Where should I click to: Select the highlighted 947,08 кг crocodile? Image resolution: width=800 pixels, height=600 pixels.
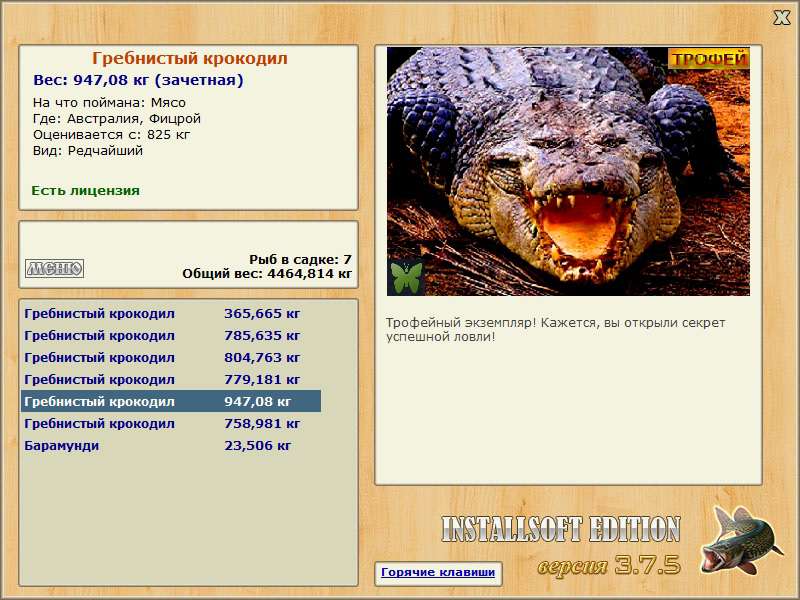coord(171,401)
